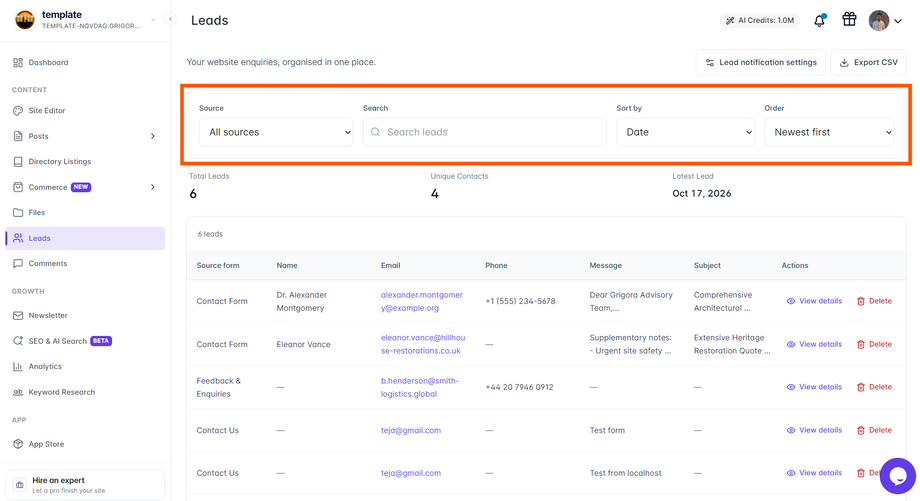
Task: Collapse the sidebar with the arrow button
Action: [x=170, y=19]
